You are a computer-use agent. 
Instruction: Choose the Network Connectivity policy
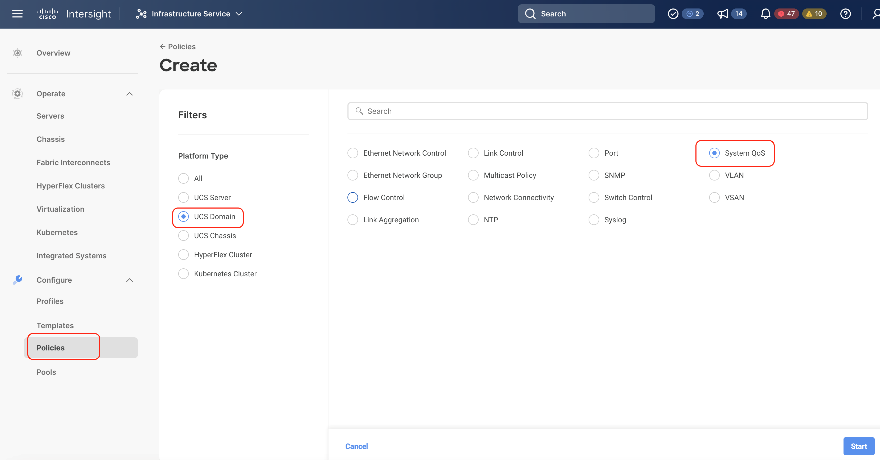click(x=473, y=197)
